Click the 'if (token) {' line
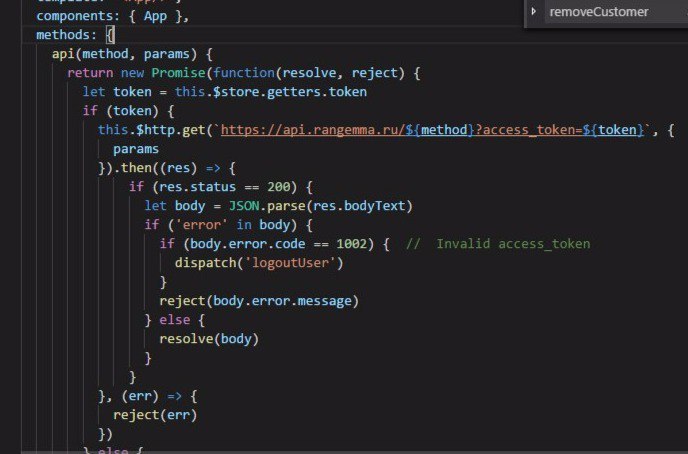This screenshot has height=454, width=688. (x=129, y=111)
